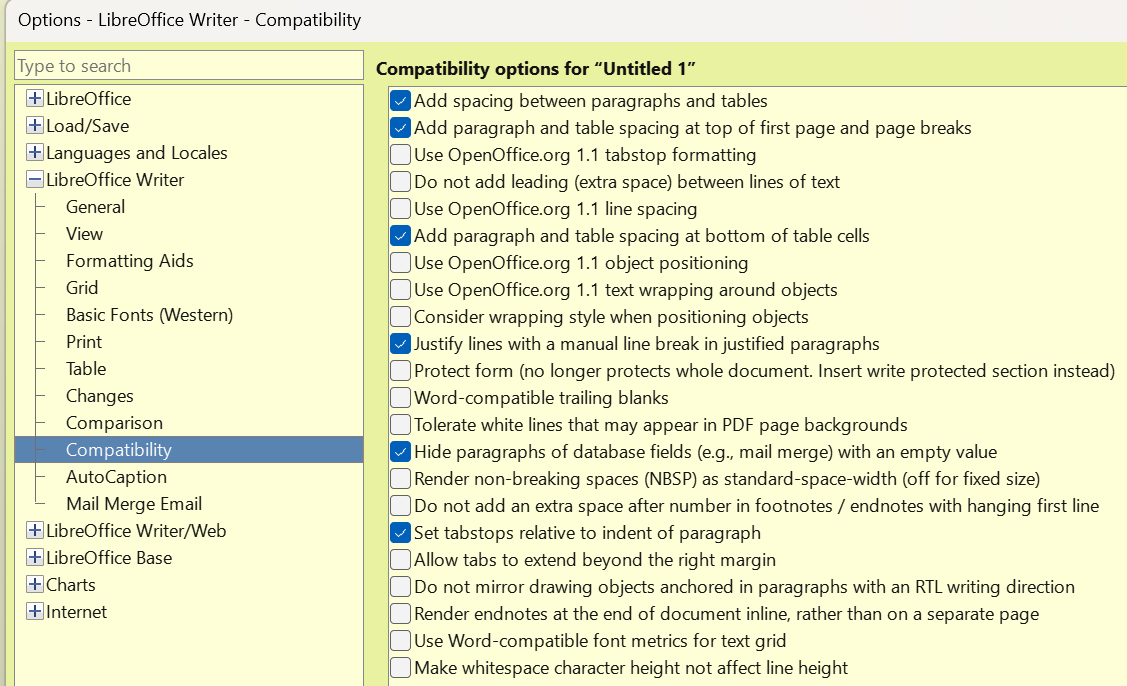Uncheck spacing at top of first page option
This screenshot has width=1127, height=686.
tap(400, 128)
